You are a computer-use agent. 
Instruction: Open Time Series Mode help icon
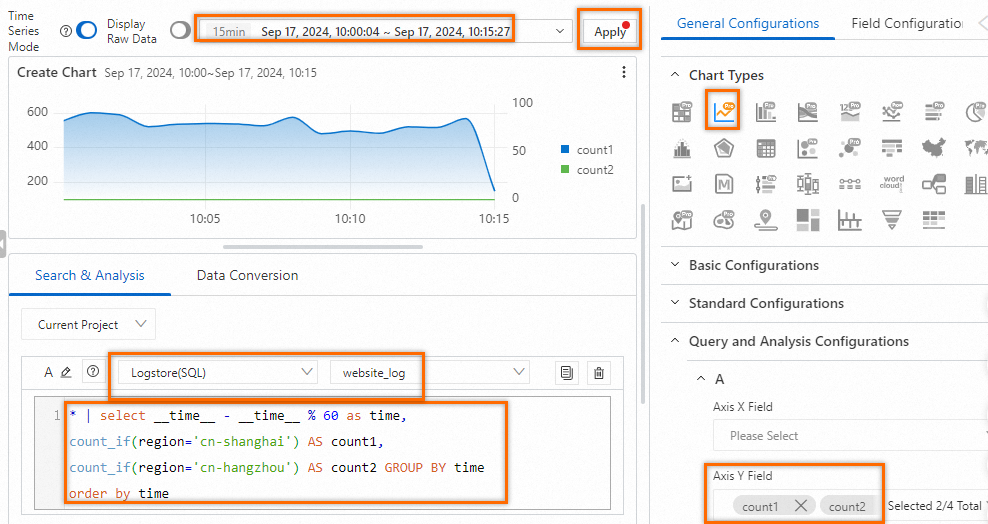66,31
